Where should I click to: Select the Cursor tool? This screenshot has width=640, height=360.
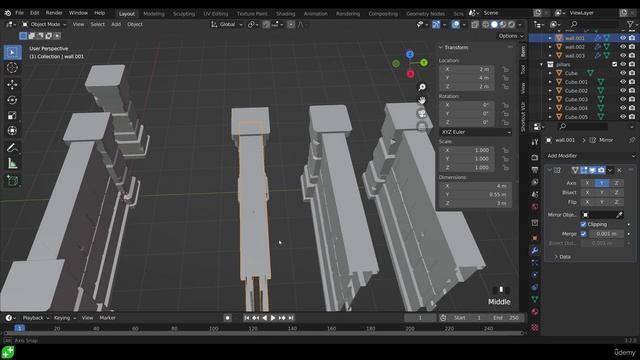click(x=12, y=68)
